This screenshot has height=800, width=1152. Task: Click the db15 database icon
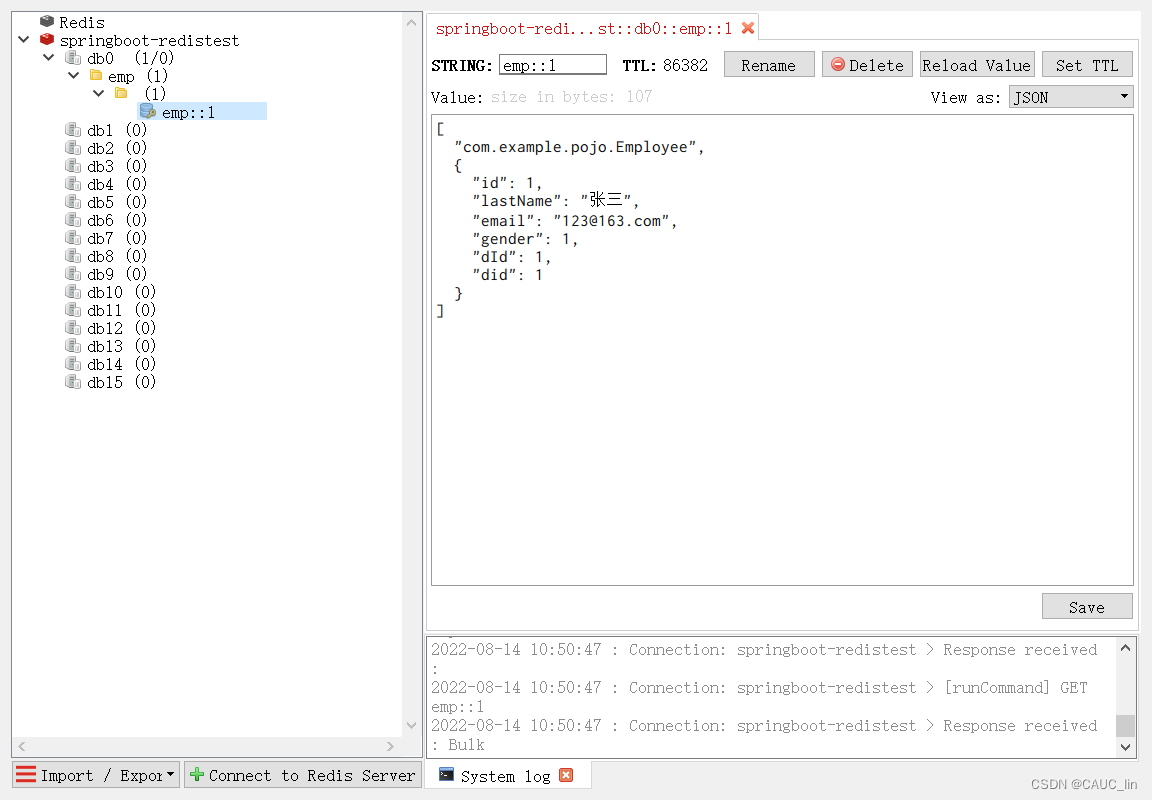(x=73, y=381)
